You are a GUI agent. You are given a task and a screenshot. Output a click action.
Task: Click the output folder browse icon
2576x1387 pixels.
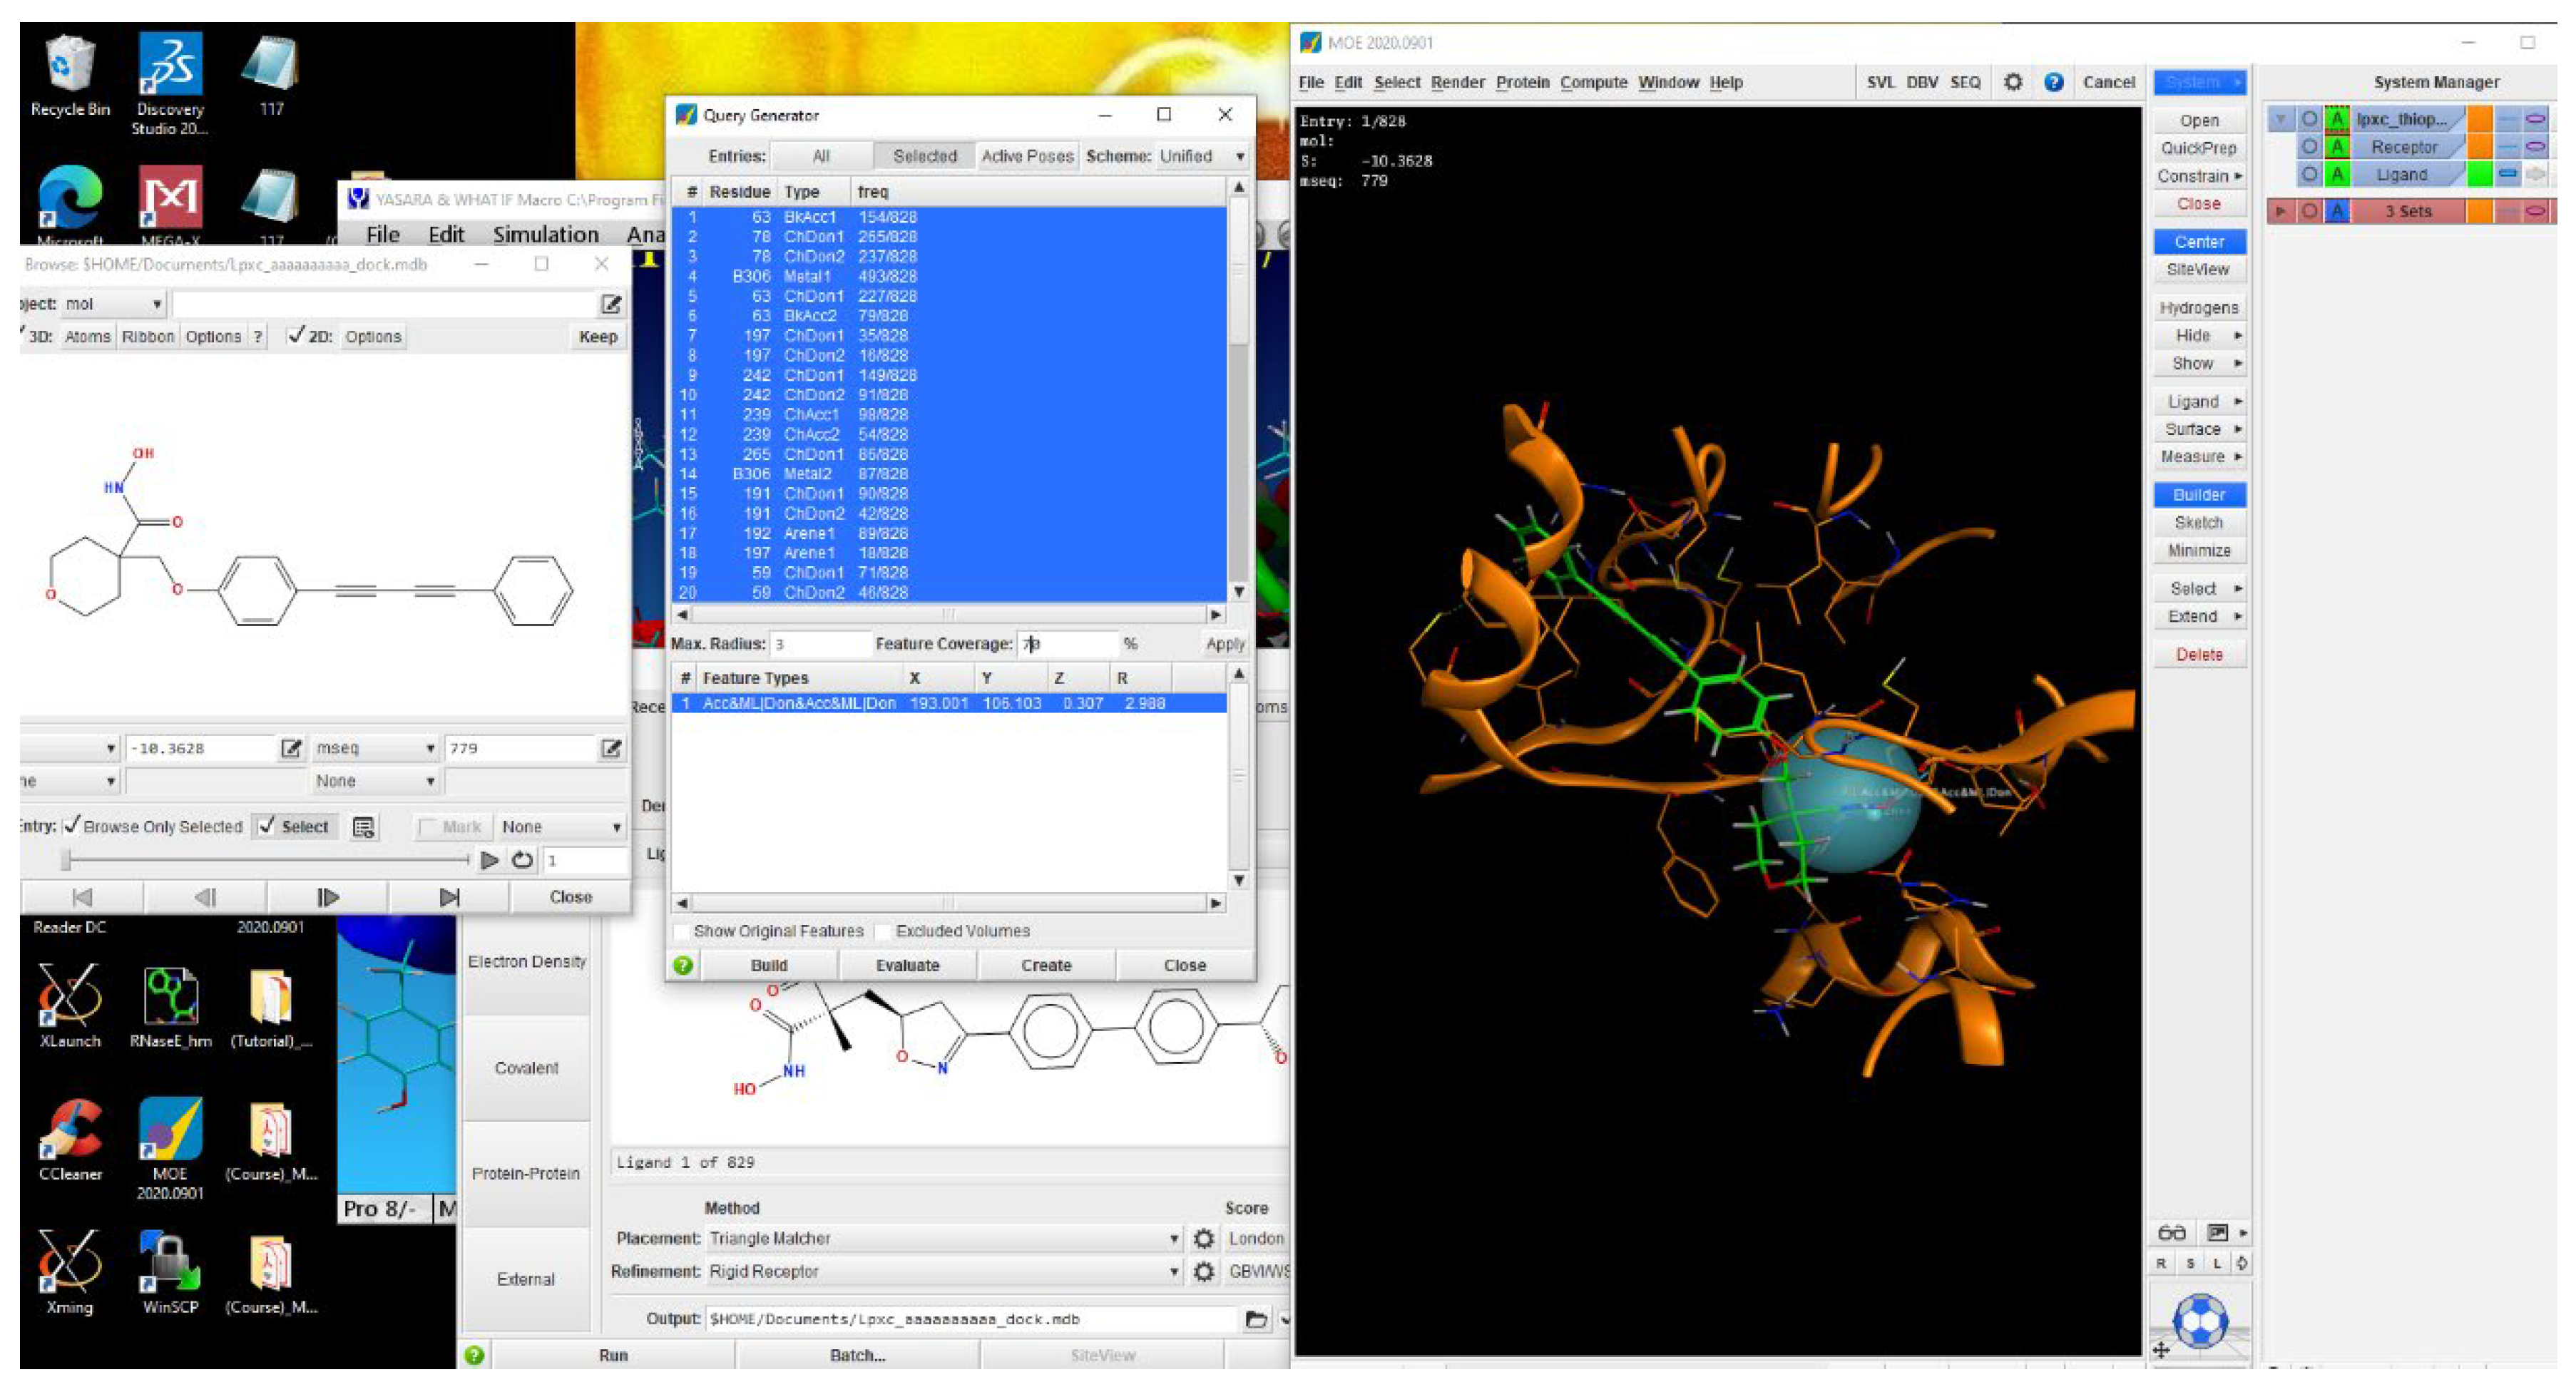coord(1255,1319)
